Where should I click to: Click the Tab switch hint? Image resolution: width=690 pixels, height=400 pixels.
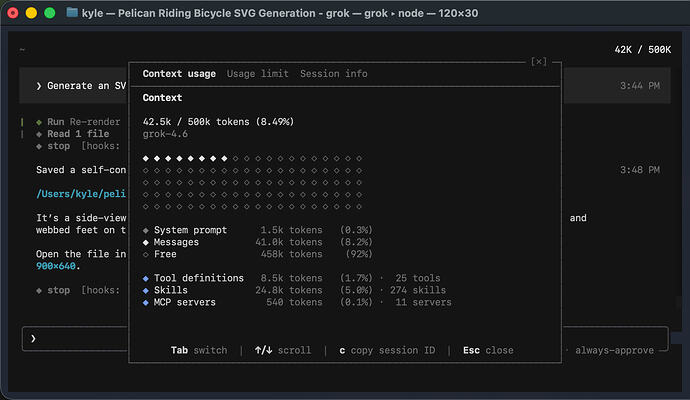[x=199, y=350]
